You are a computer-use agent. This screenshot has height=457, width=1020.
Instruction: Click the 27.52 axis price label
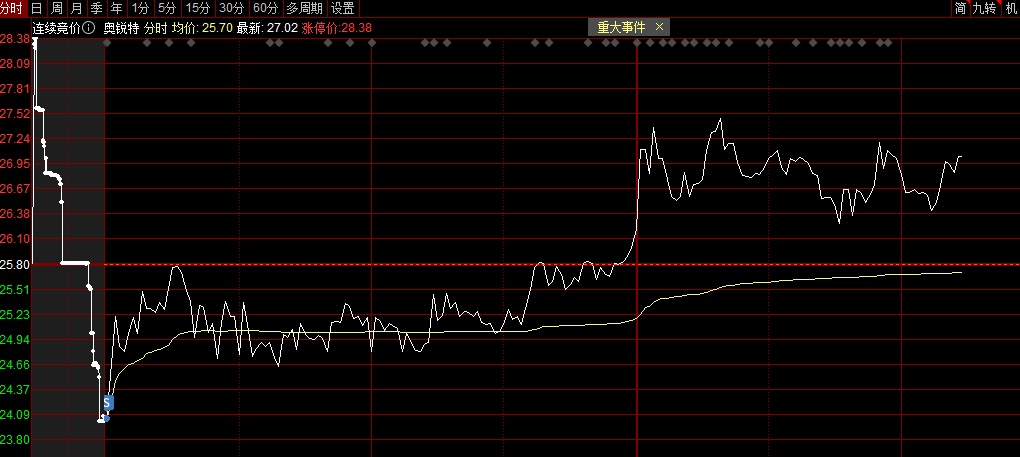tap(15, 114)
